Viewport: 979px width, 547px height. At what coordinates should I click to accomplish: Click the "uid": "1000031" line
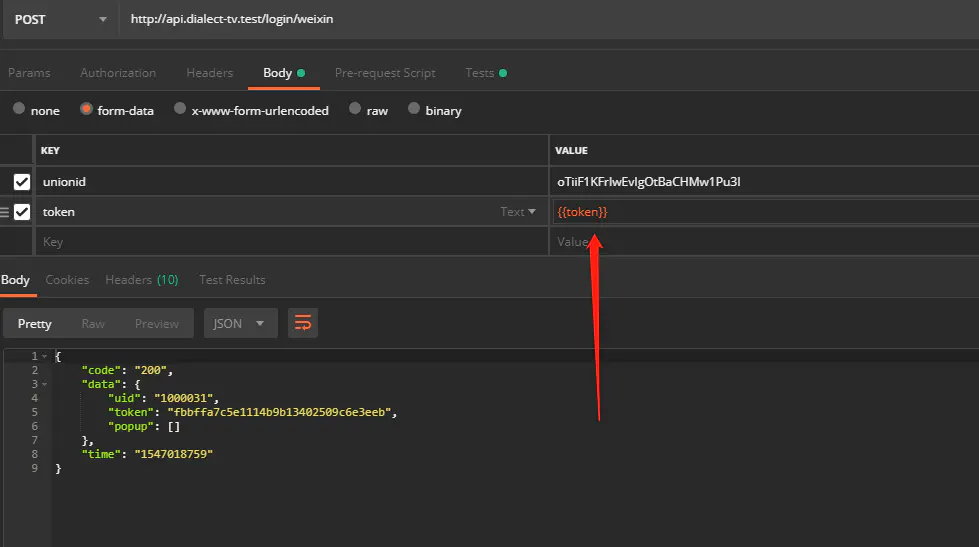pos(163,398)
